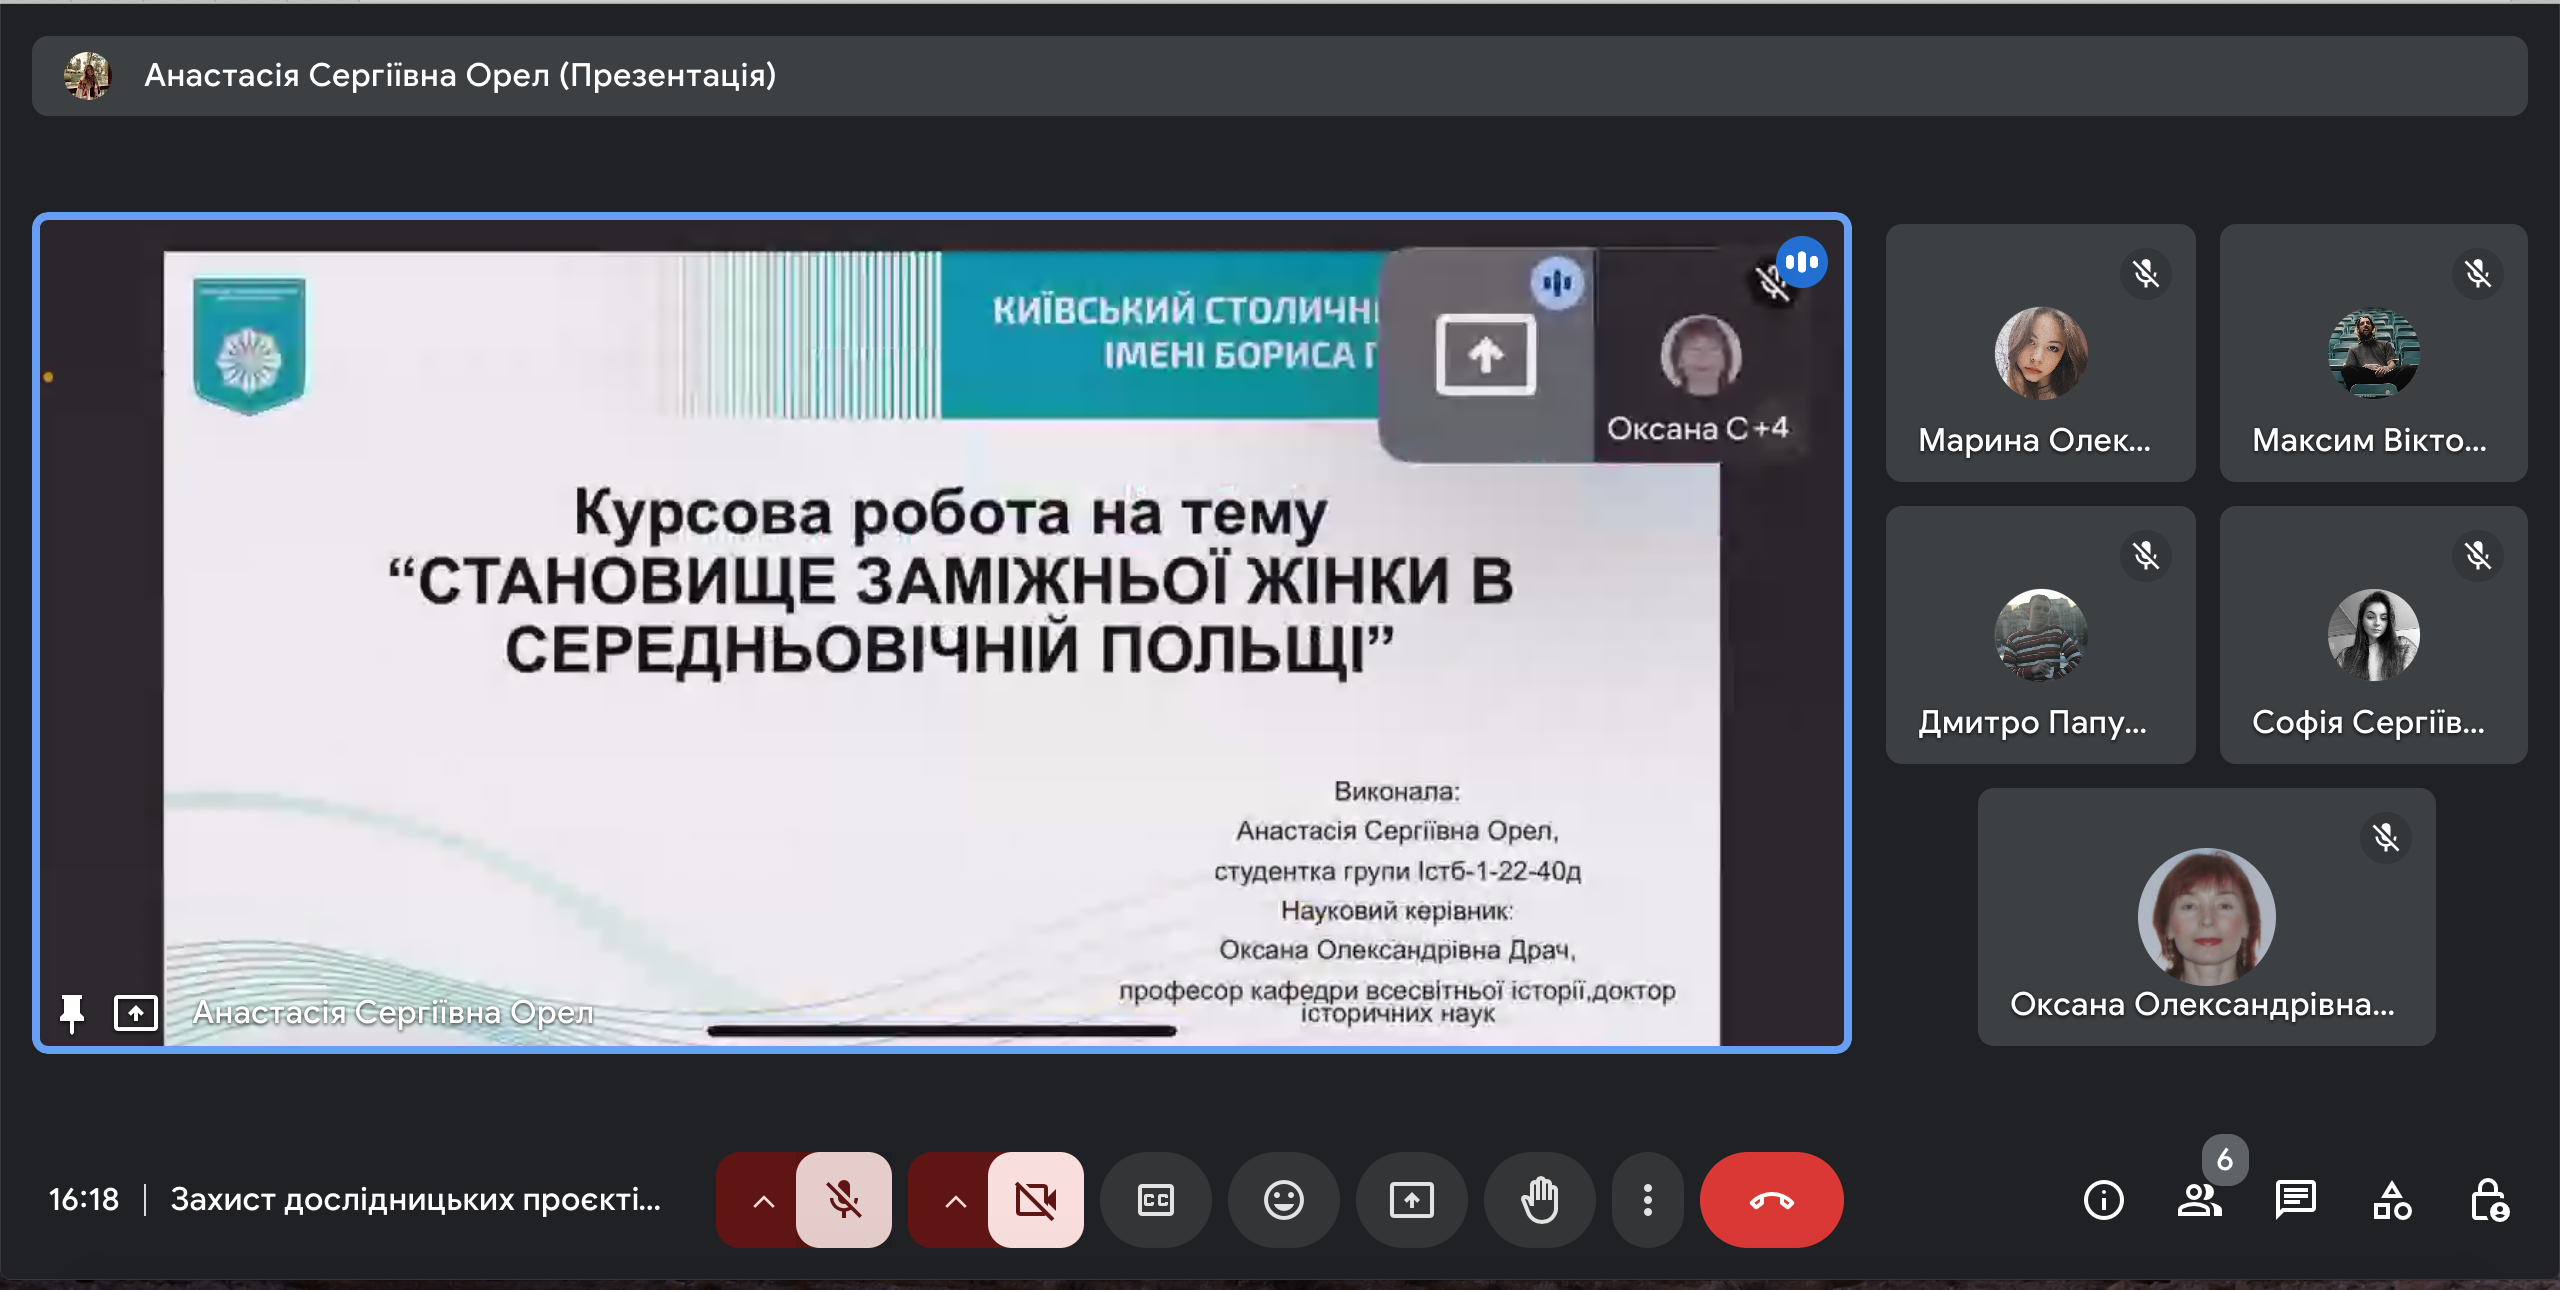Click the leave call red button

[x=1771, y=1200]
